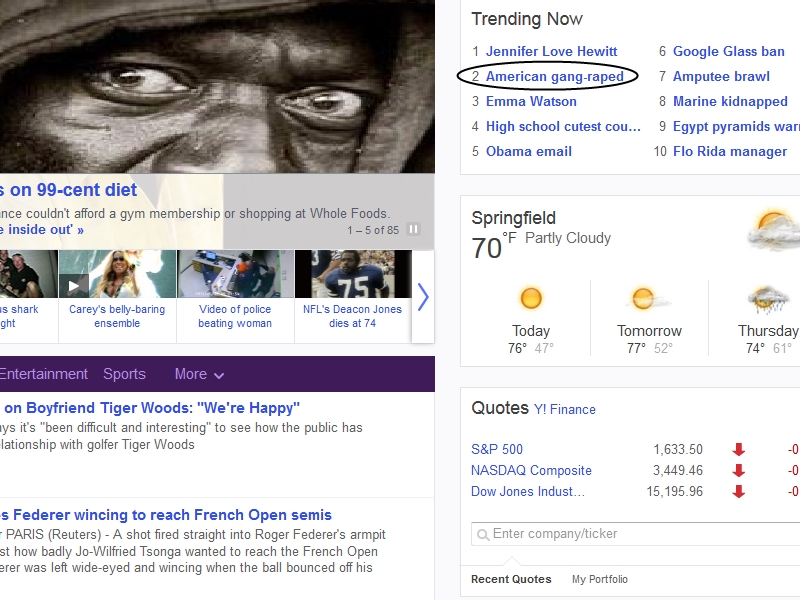Click the large Springfield weather icon
Screen dimensions: 800x600
pos(772,230)
